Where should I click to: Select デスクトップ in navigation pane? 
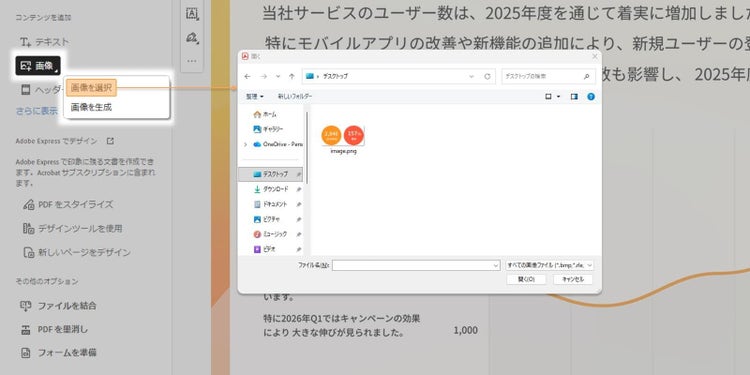(x=270, y=175)
